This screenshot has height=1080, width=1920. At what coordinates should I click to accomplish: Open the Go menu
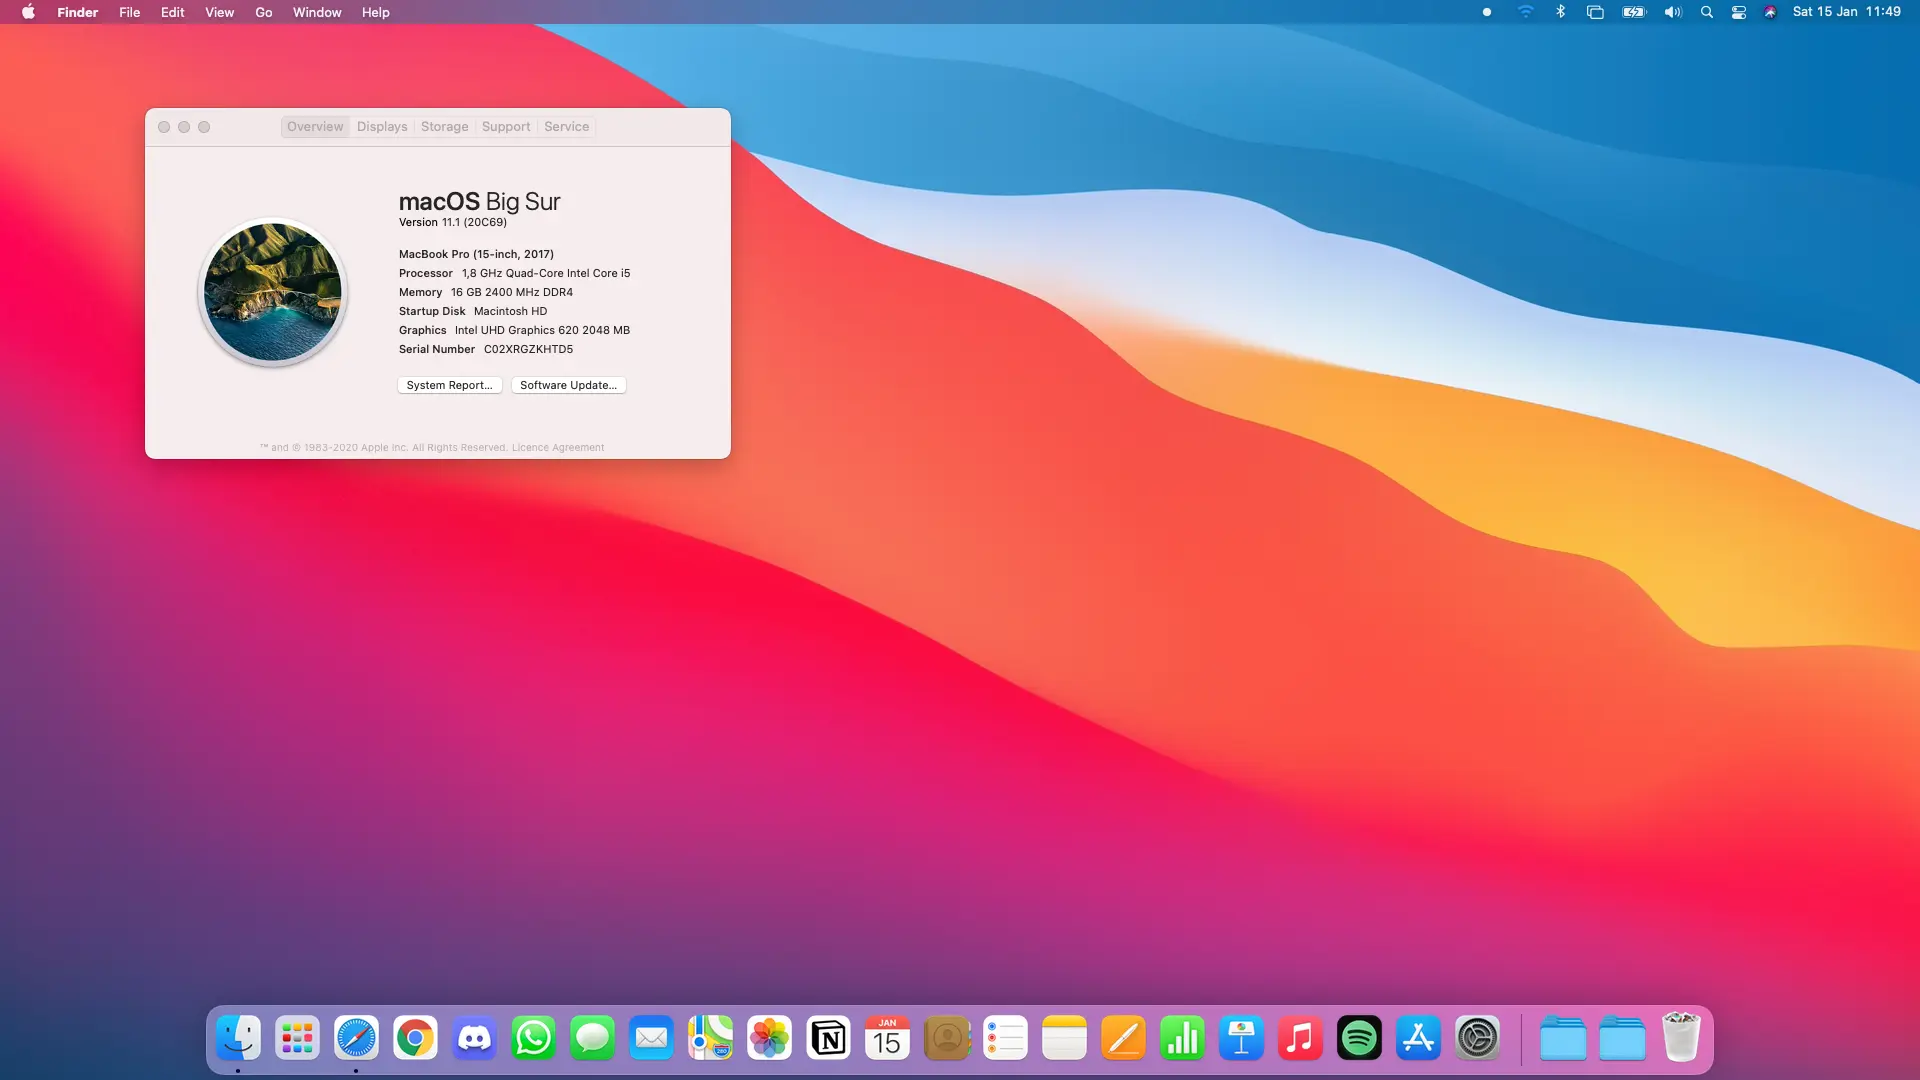pyautogui.click(x=263, y=12)
